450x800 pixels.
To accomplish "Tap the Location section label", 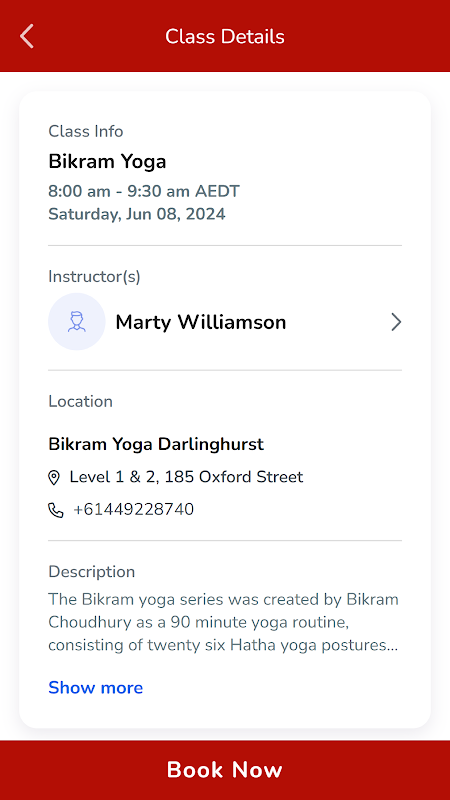I will [x=81, y=402].
